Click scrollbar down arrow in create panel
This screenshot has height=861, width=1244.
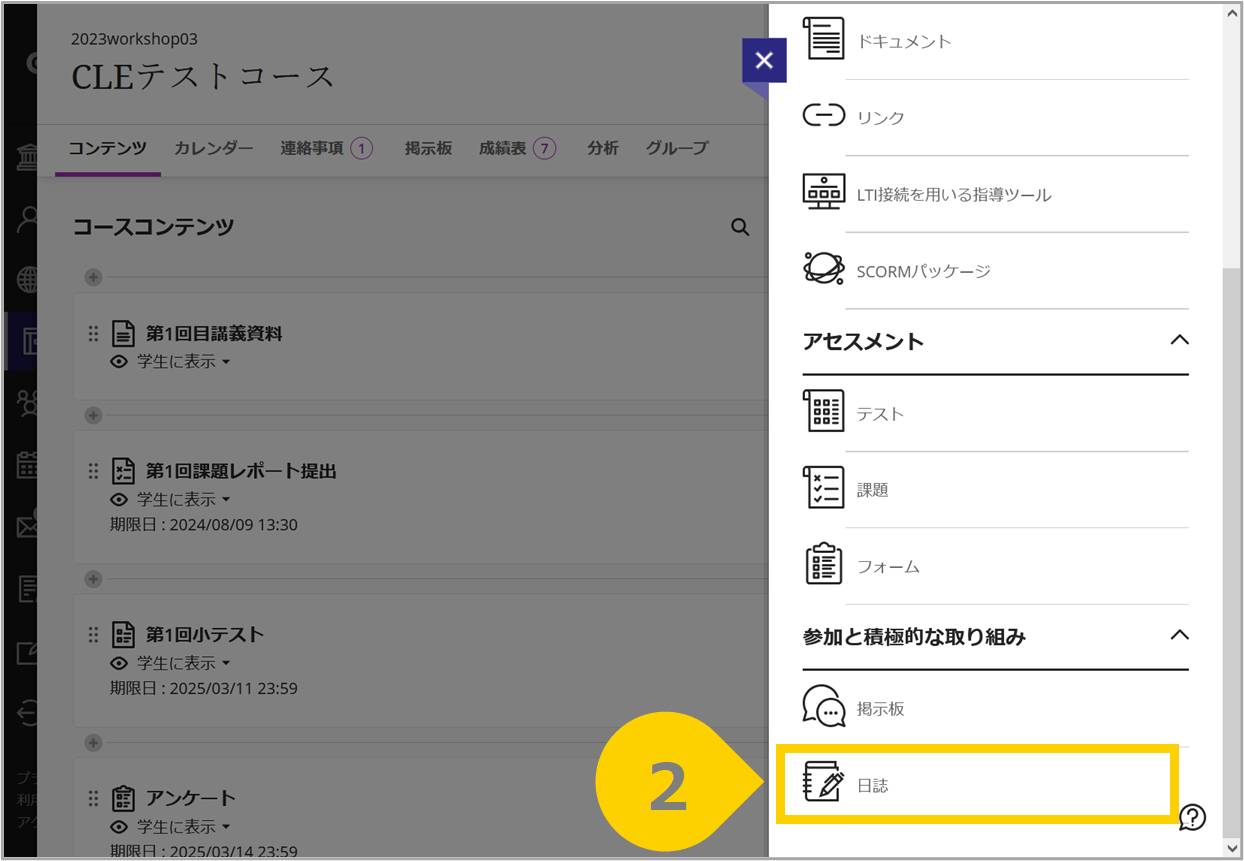[1232, 848]
